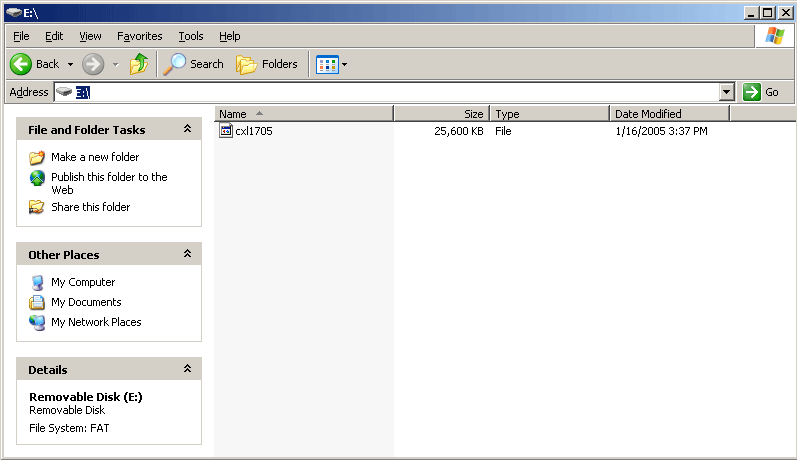Viewport: 797px width, 460px height.
Task: Click Make a new folder link
Action: 95,157
